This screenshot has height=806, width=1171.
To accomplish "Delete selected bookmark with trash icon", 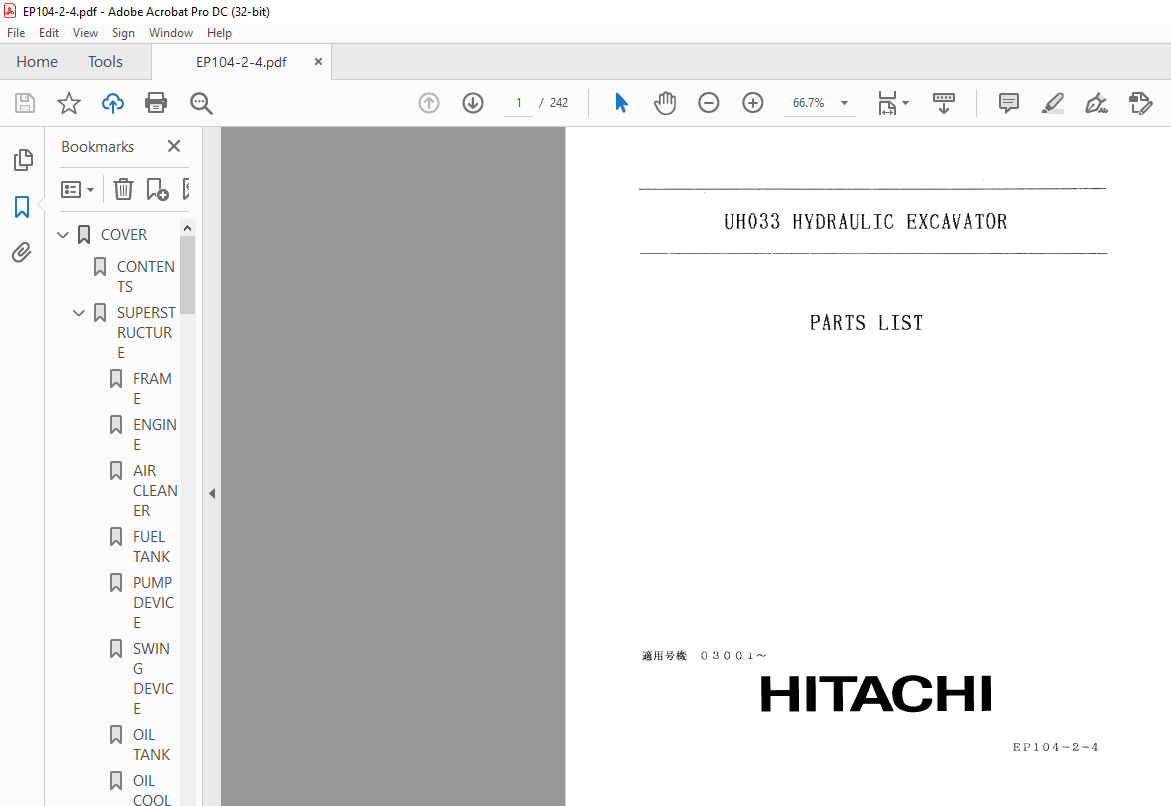I will 123,189.
